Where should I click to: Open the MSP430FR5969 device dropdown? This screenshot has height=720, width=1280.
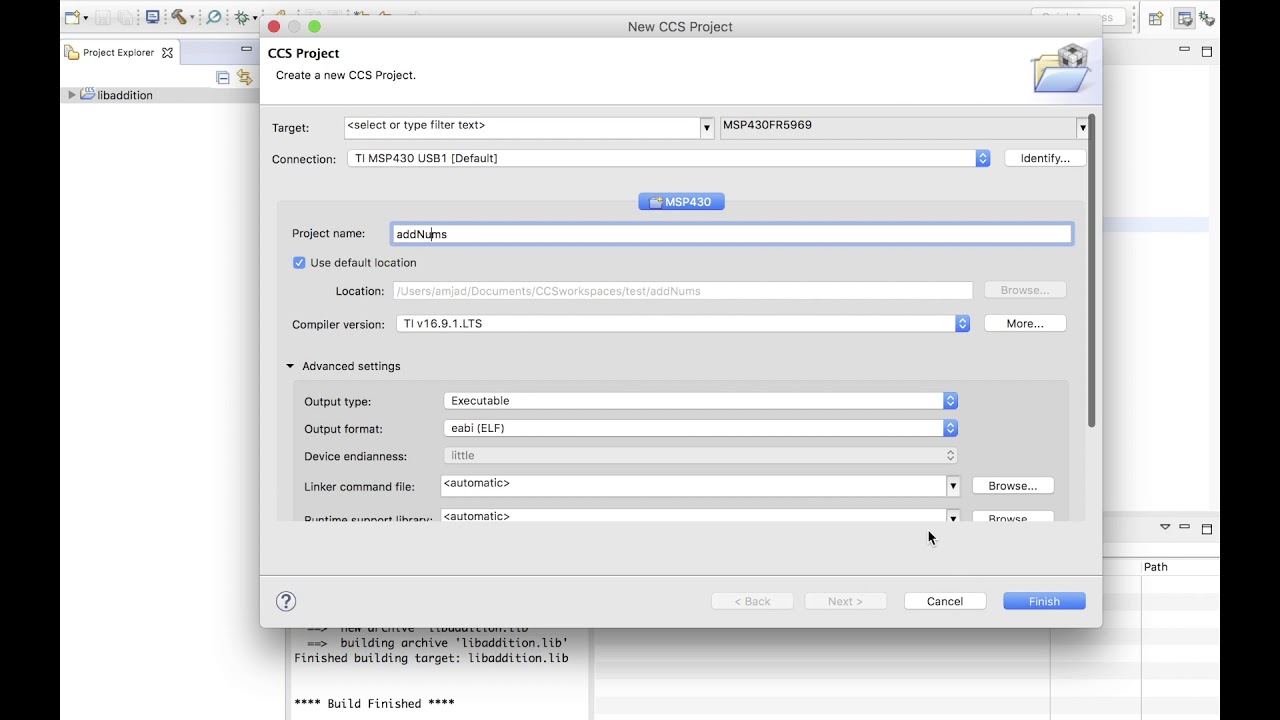click(1082, 128)
